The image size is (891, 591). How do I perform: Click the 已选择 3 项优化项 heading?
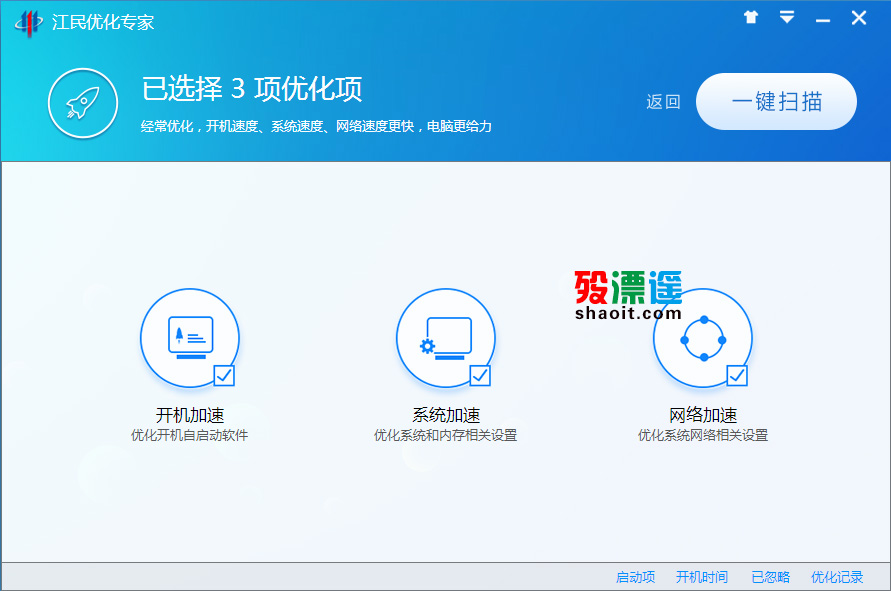coord(252,89)
